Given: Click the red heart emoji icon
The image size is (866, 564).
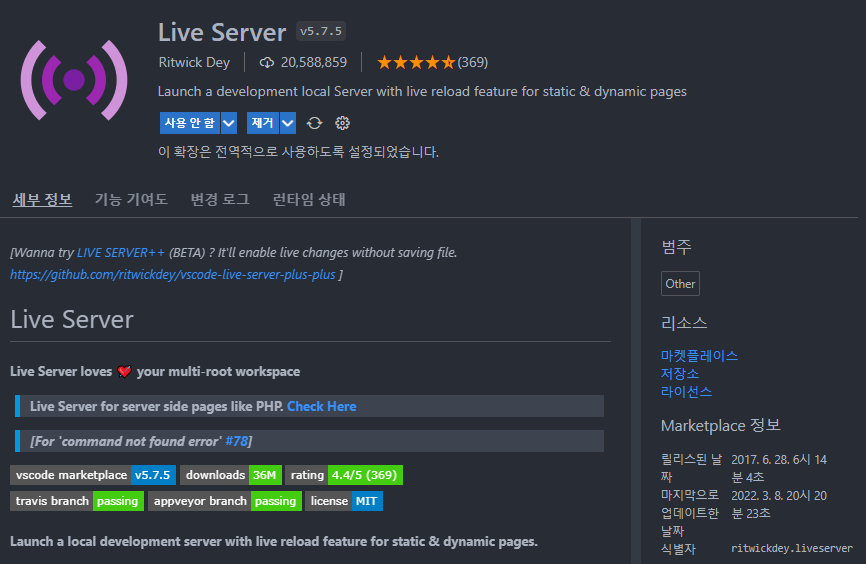Looking at the screenshot, I should tap(124, 372).
